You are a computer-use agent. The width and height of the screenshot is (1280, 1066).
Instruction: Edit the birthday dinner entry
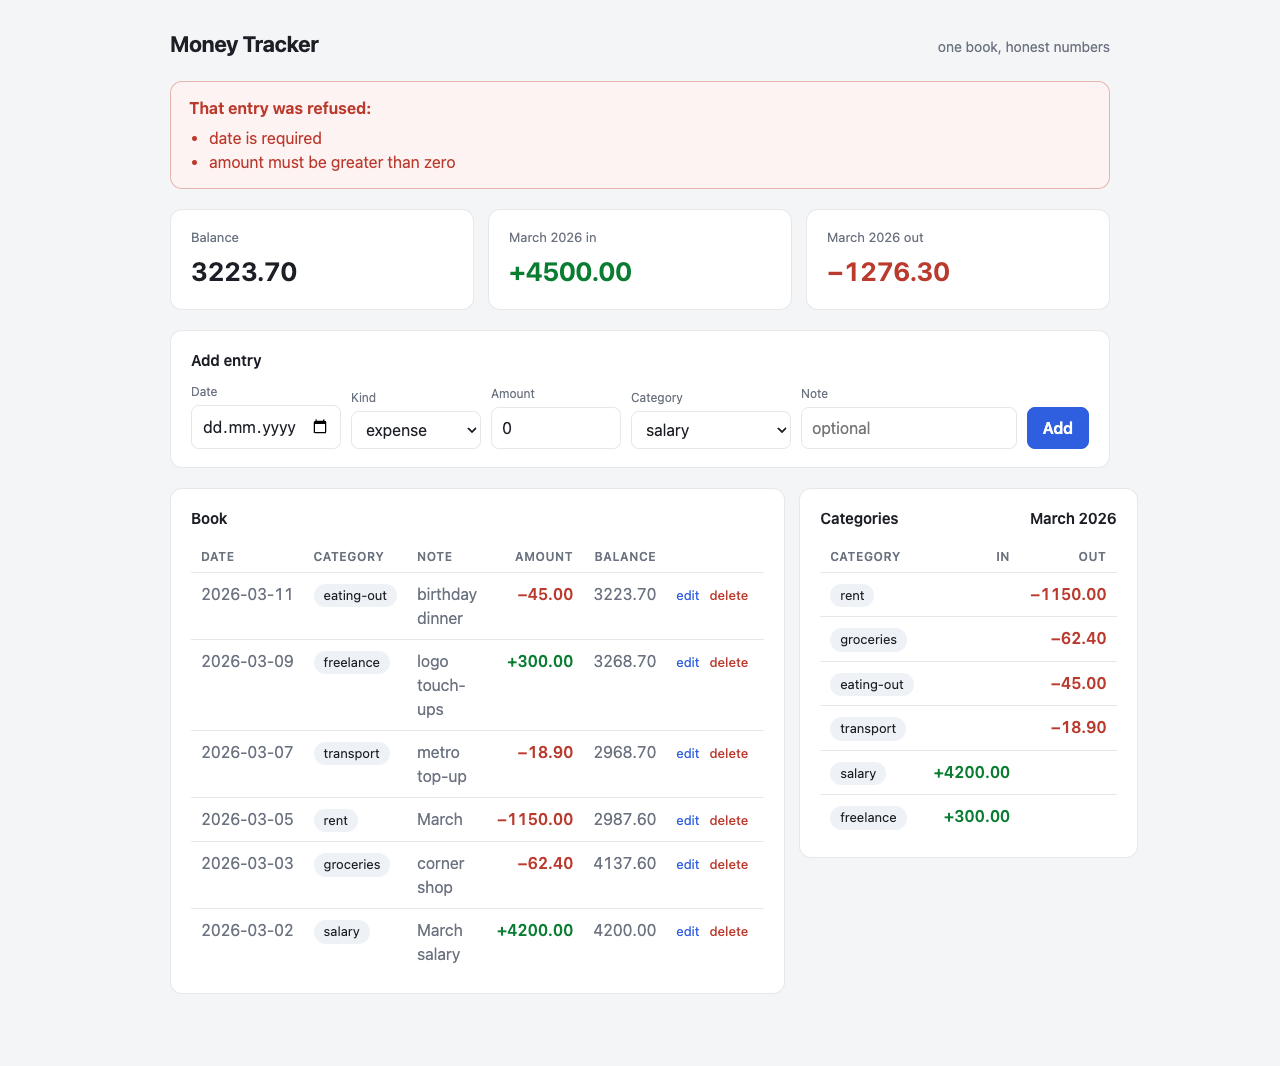(688, 595)
